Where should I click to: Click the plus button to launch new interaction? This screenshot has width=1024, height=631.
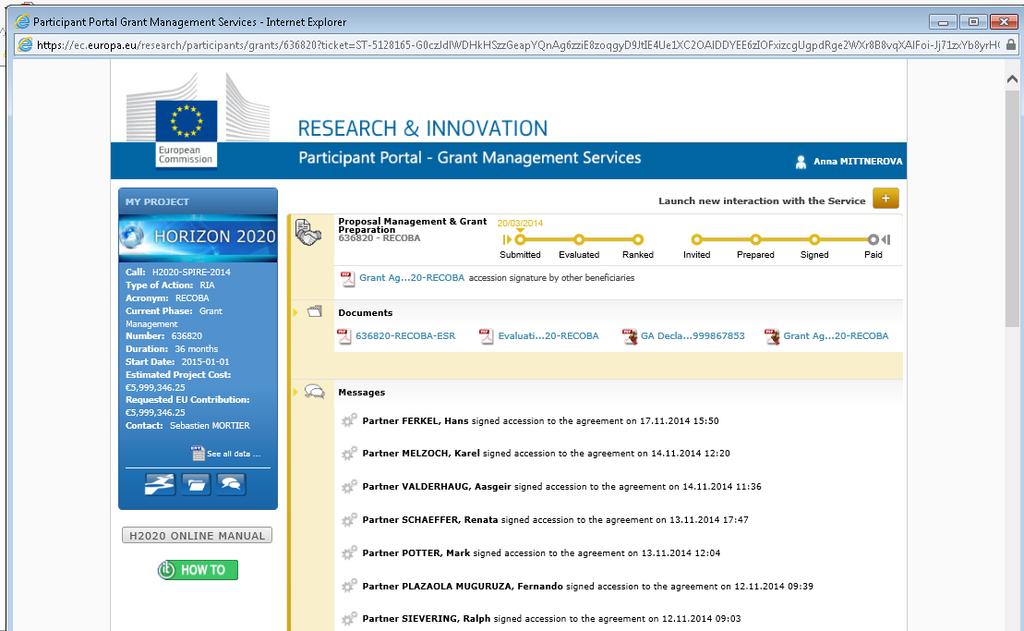pos(885,198)
